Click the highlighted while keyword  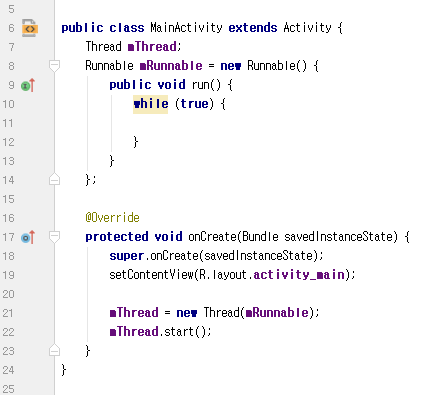pyautogui.click(x=151, y=104)
